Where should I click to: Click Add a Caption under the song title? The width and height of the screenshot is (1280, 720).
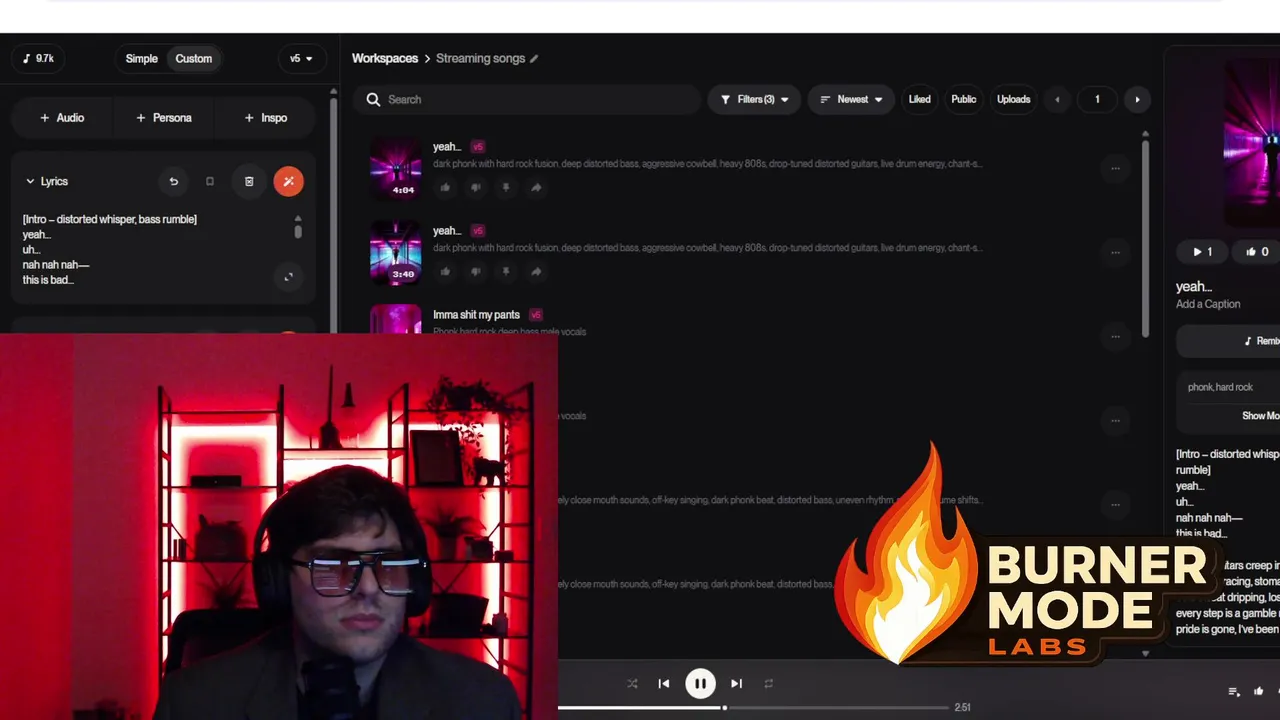pos(1208,304)
